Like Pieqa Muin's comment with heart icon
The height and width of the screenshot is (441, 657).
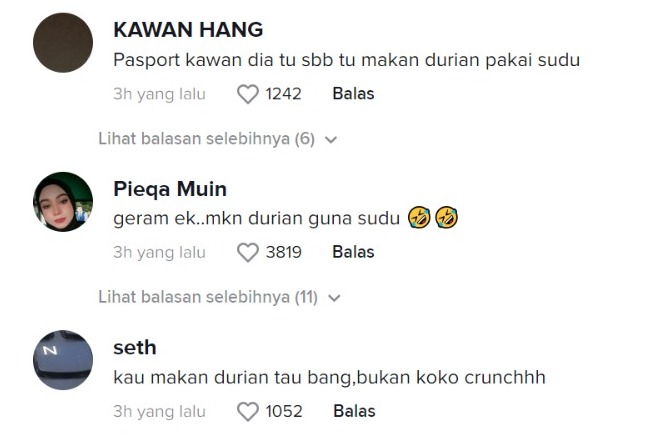click(248, 253)
